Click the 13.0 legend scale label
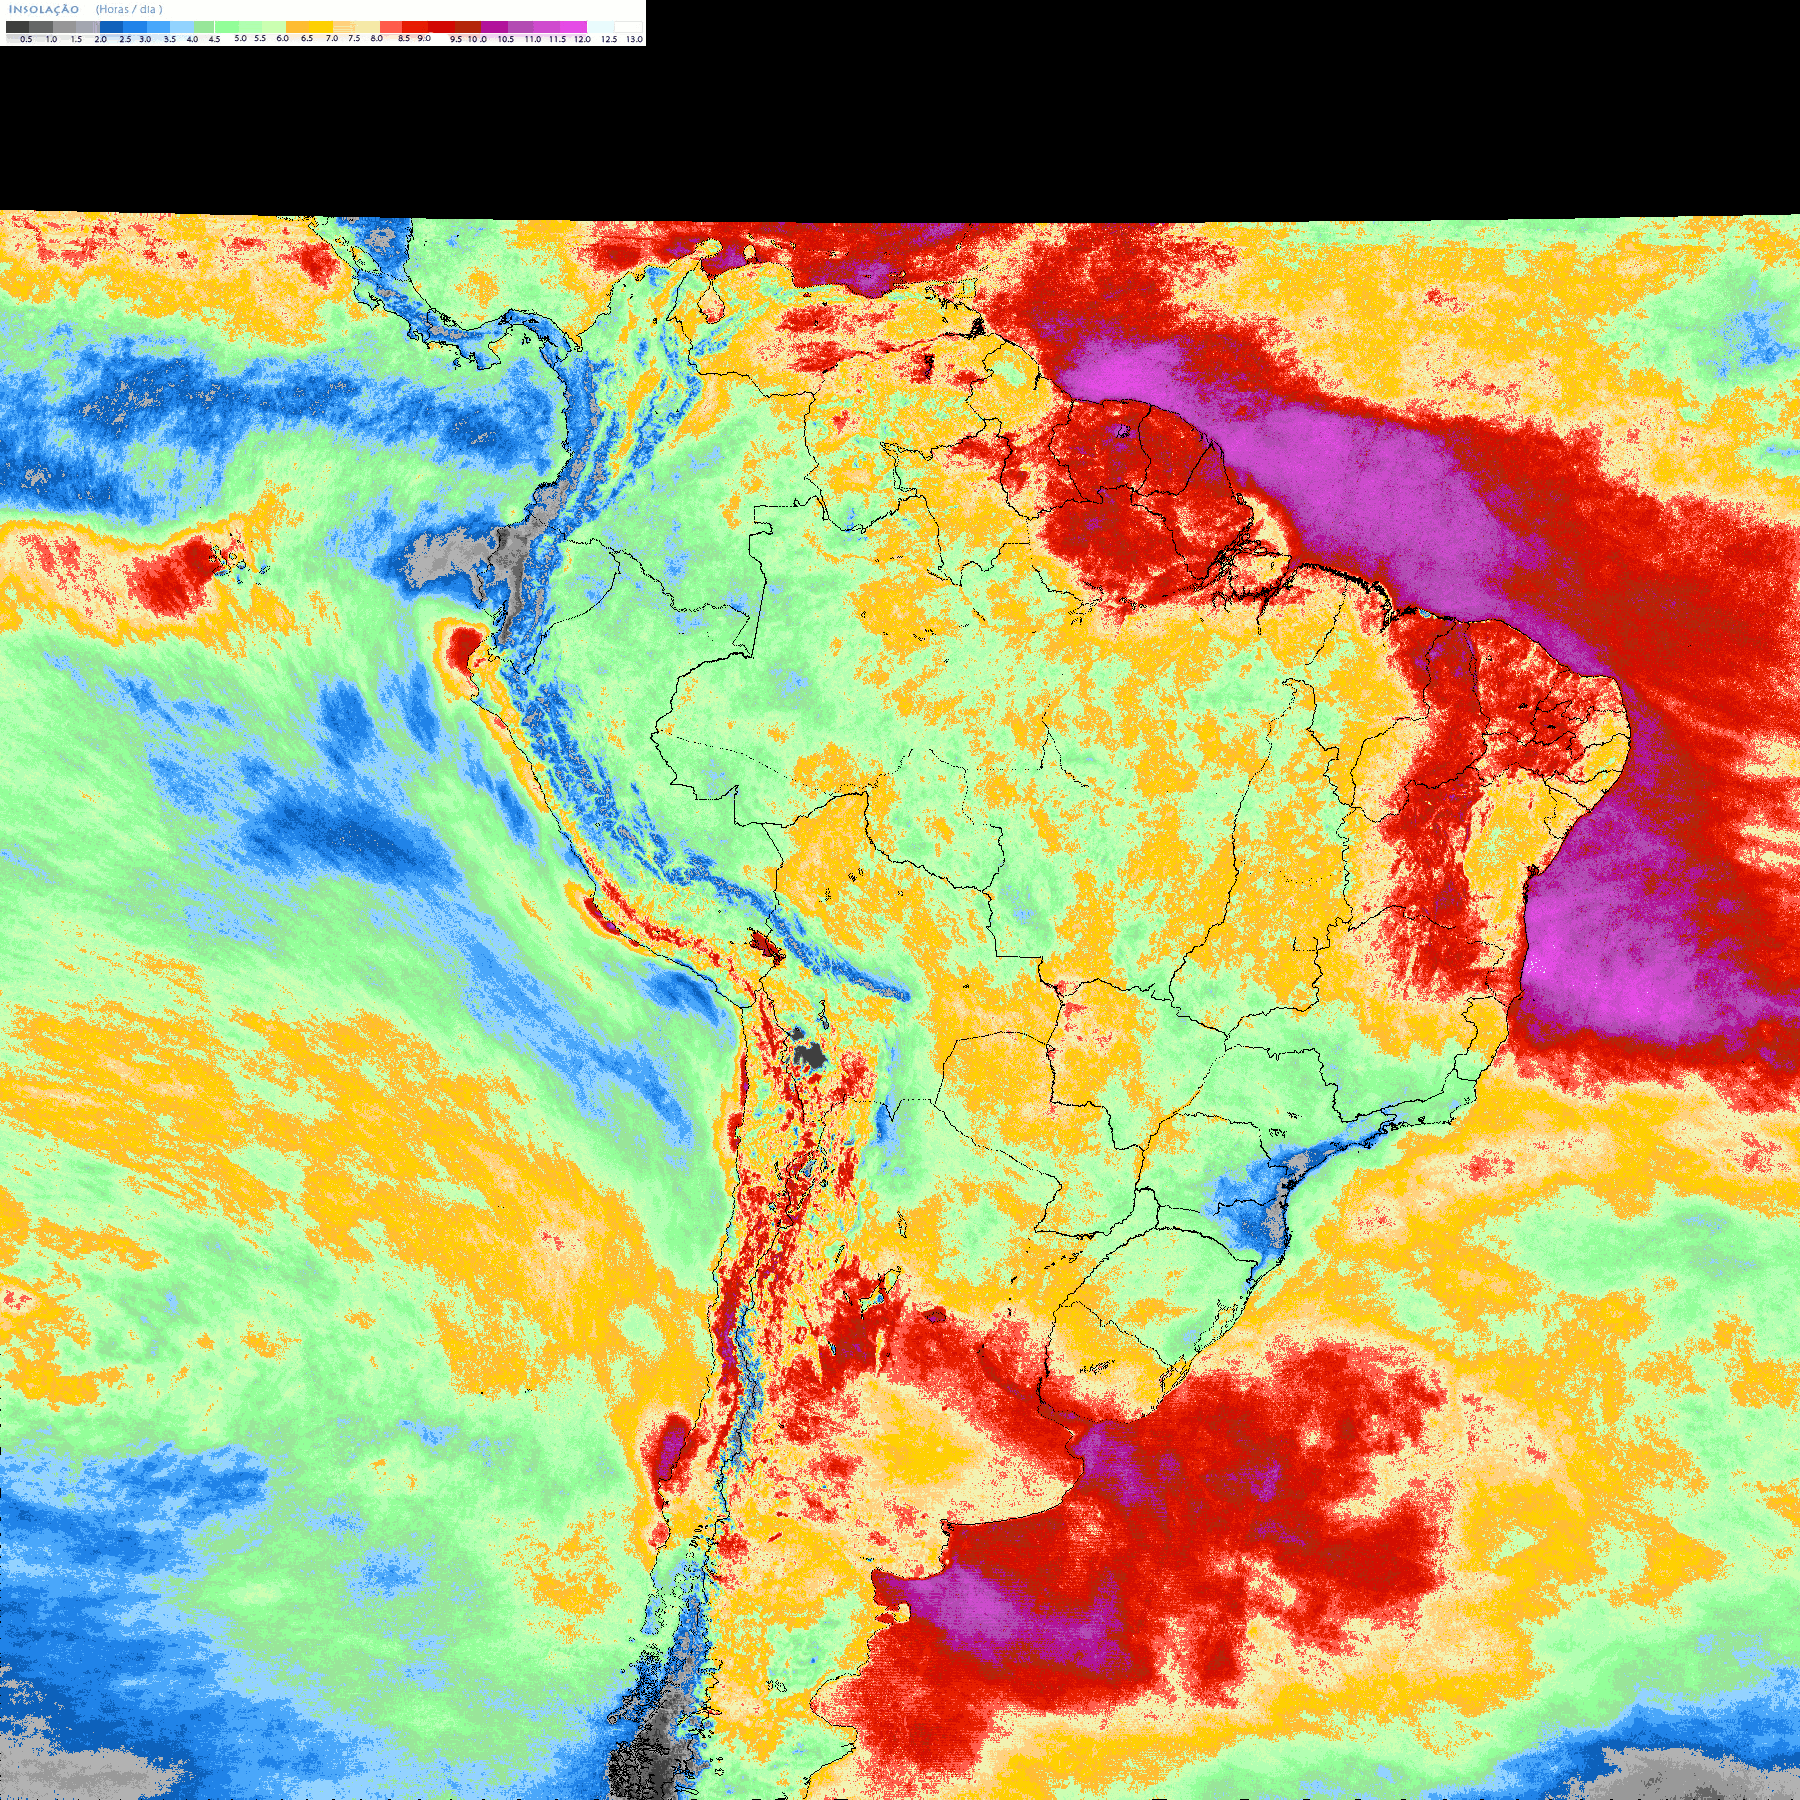 click(634, 39)
